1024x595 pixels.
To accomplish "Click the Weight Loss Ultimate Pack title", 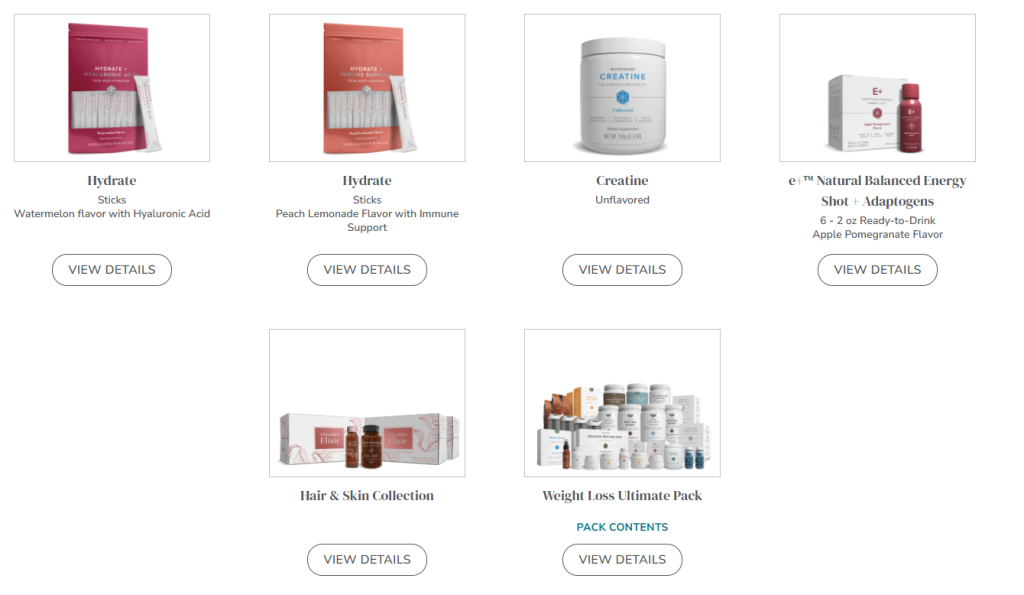I will 622,496.
